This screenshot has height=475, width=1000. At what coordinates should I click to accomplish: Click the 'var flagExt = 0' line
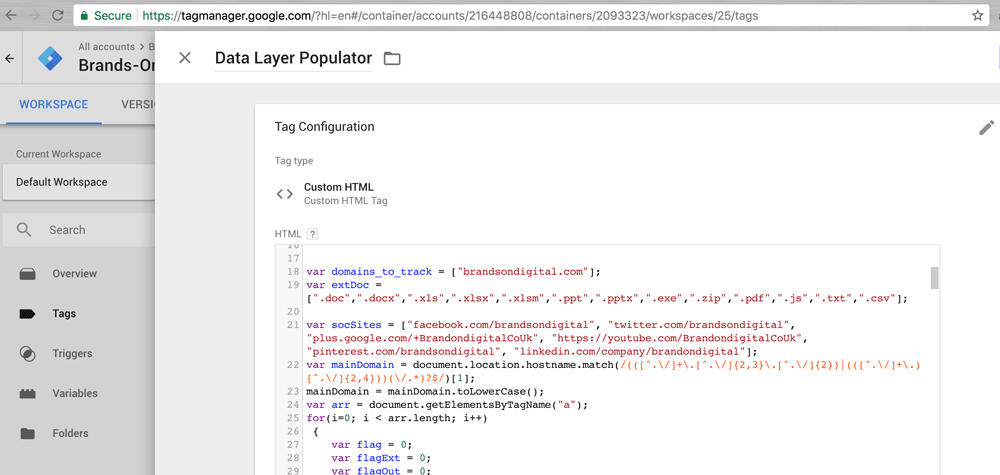point(381,458)
